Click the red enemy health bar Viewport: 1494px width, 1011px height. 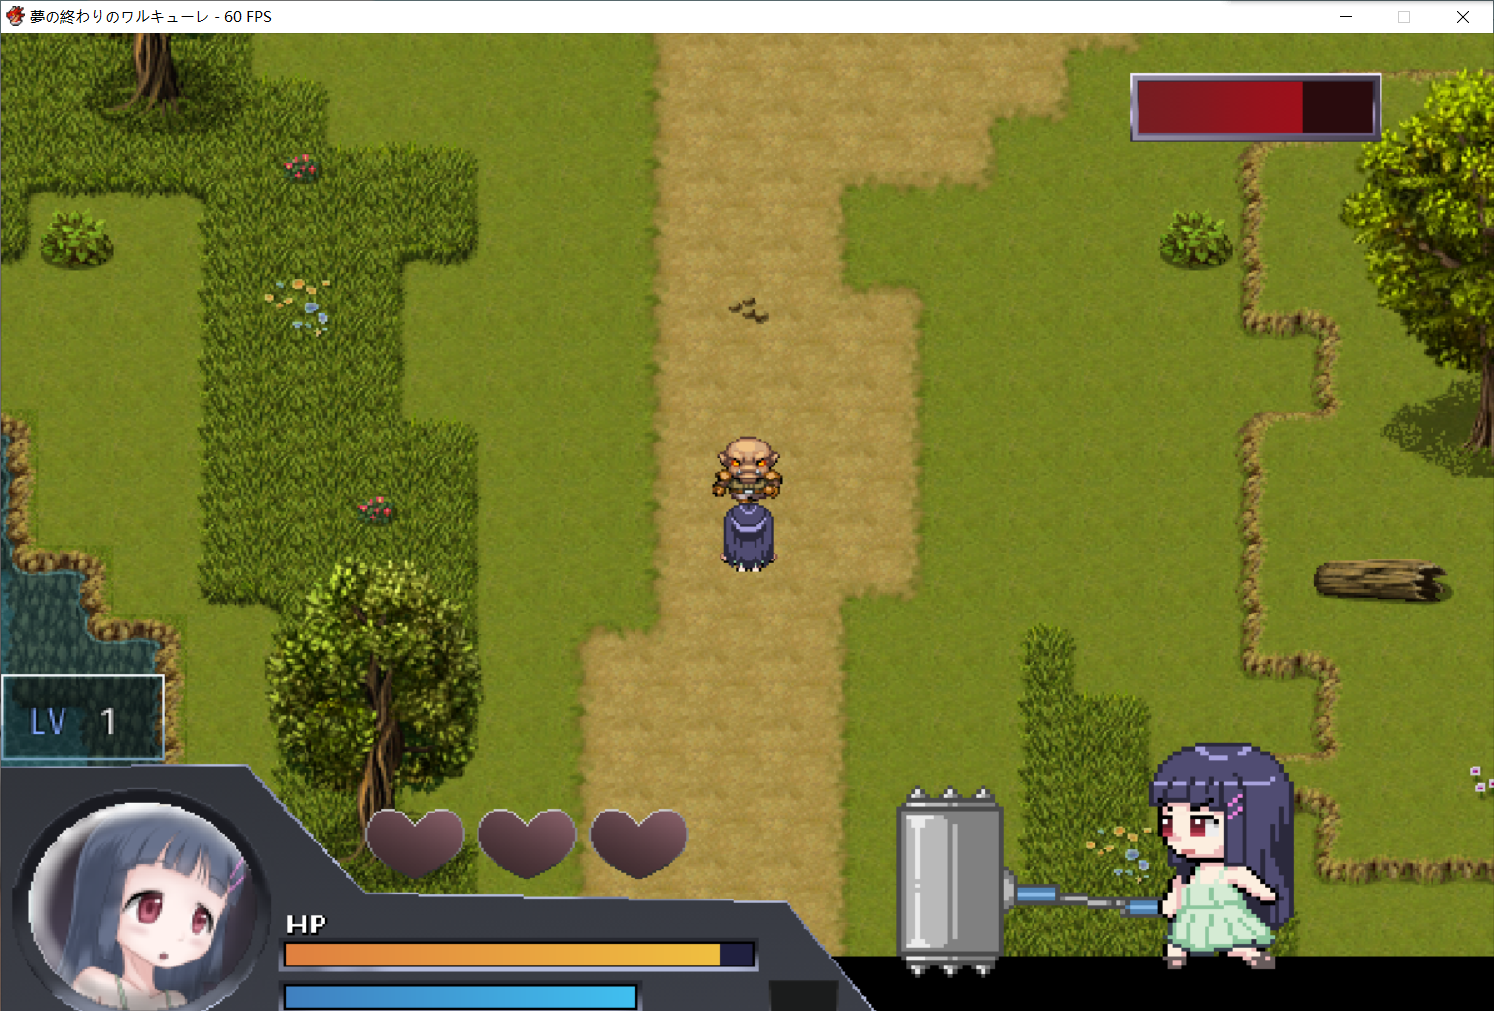(1256, 107)
